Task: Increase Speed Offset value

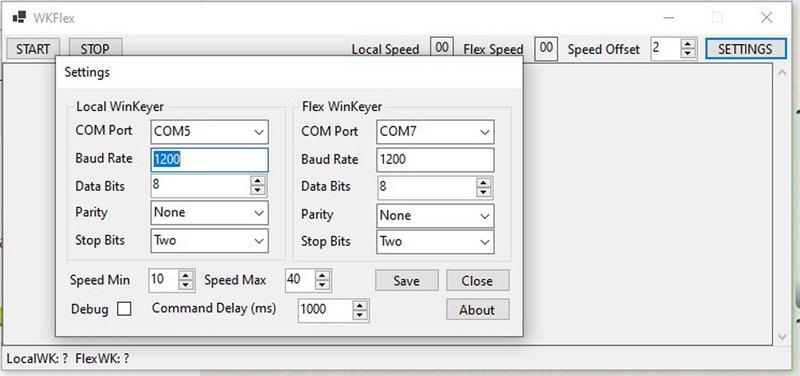Action: [688, 44]
